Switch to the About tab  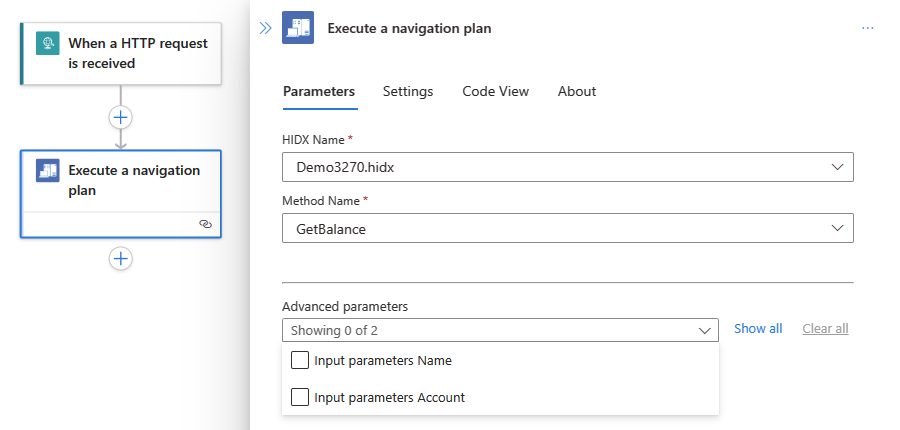(x=577, y=91)
